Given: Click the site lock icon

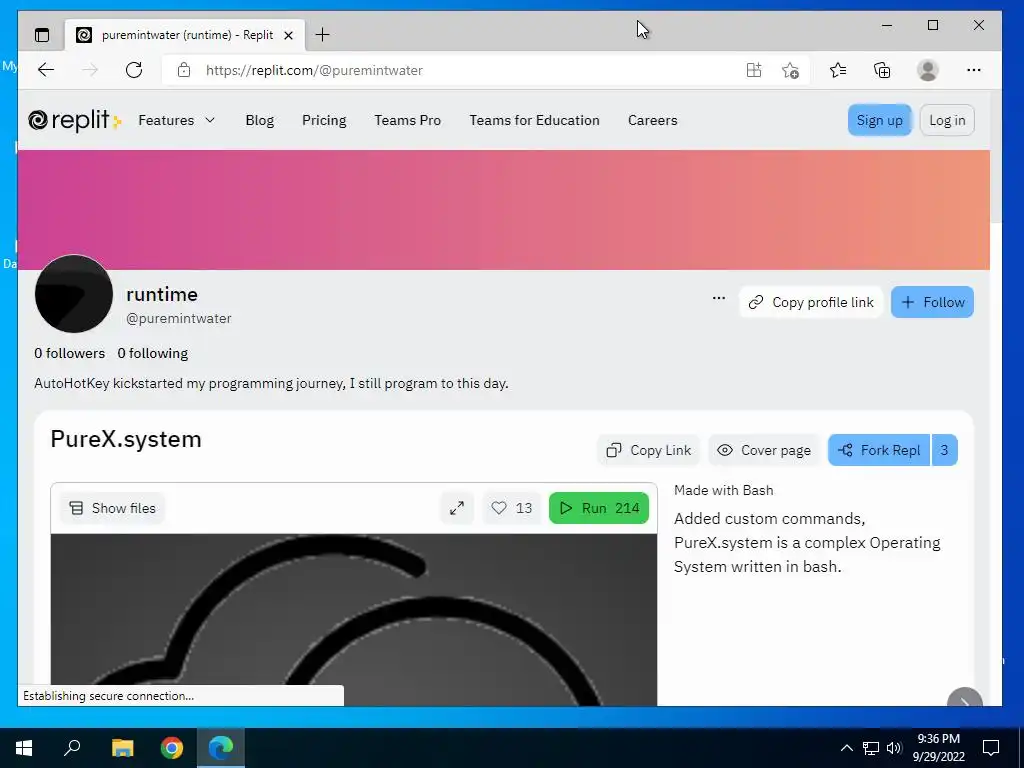Looking at the screenshot, I should tap(184, 70).
